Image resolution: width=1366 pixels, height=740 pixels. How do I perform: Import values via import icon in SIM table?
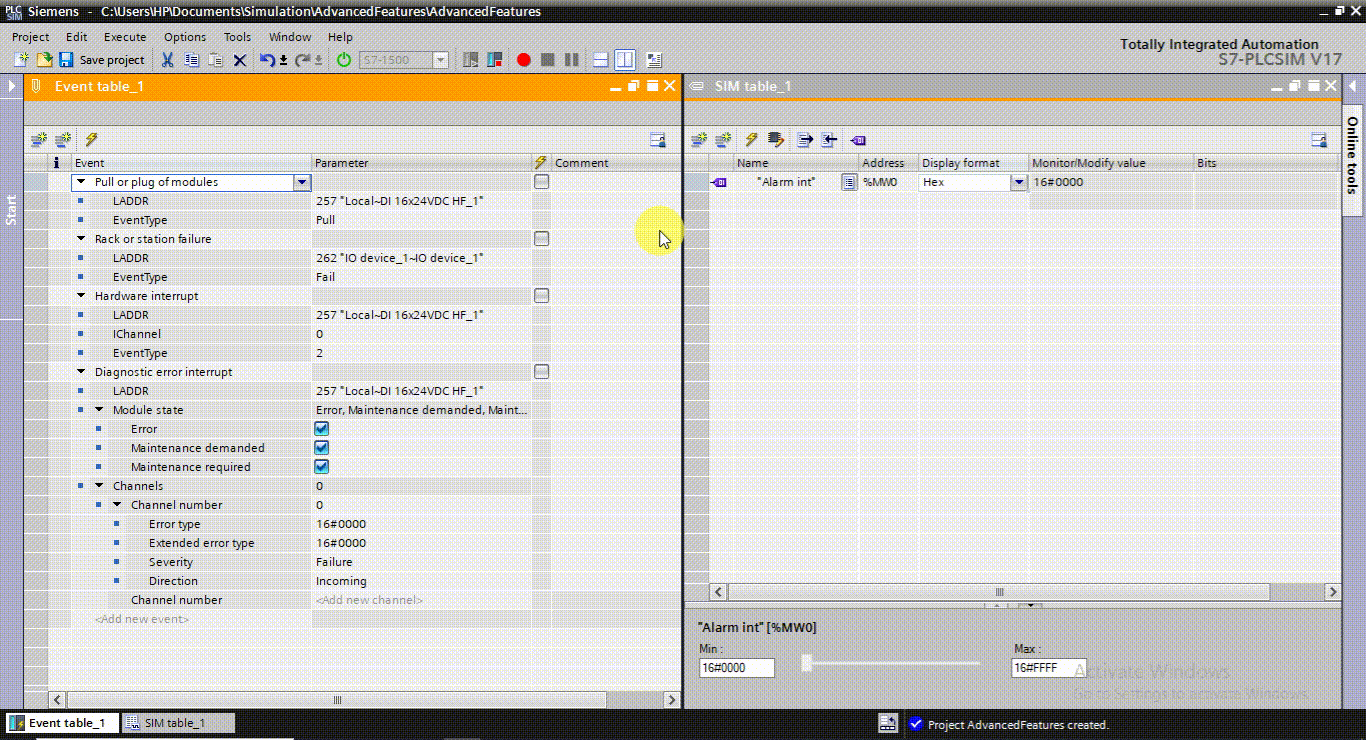(829, 140)
